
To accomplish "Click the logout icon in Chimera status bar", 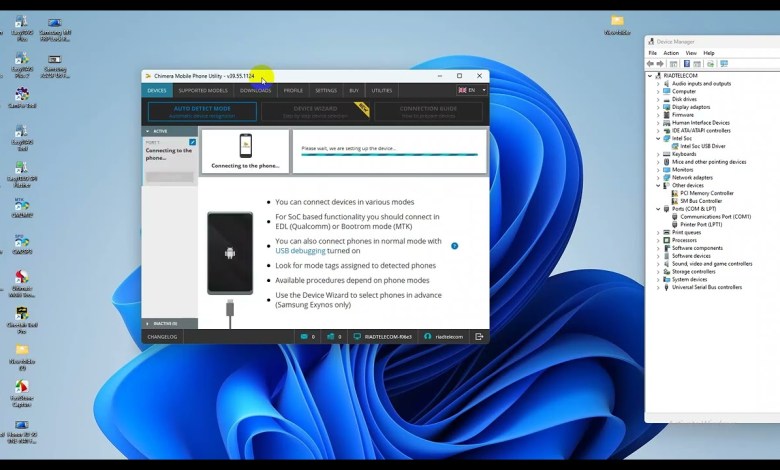I will pyautogui.click(x=479, y=337).
